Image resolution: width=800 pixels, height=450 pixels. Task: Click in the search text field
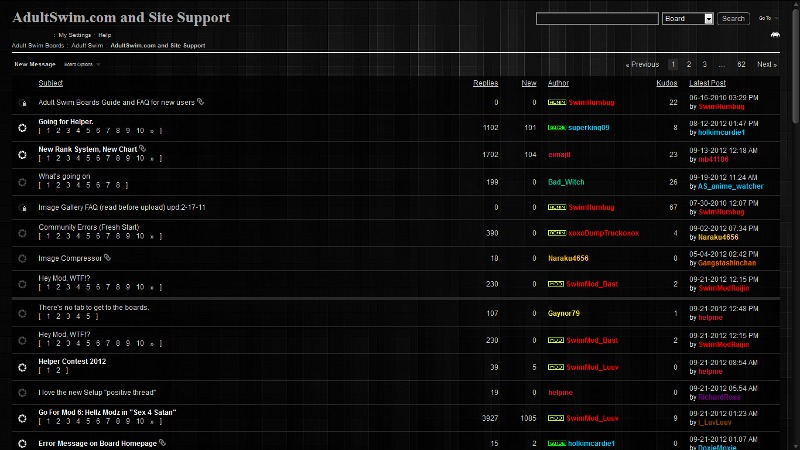click(x=597, y=18)
